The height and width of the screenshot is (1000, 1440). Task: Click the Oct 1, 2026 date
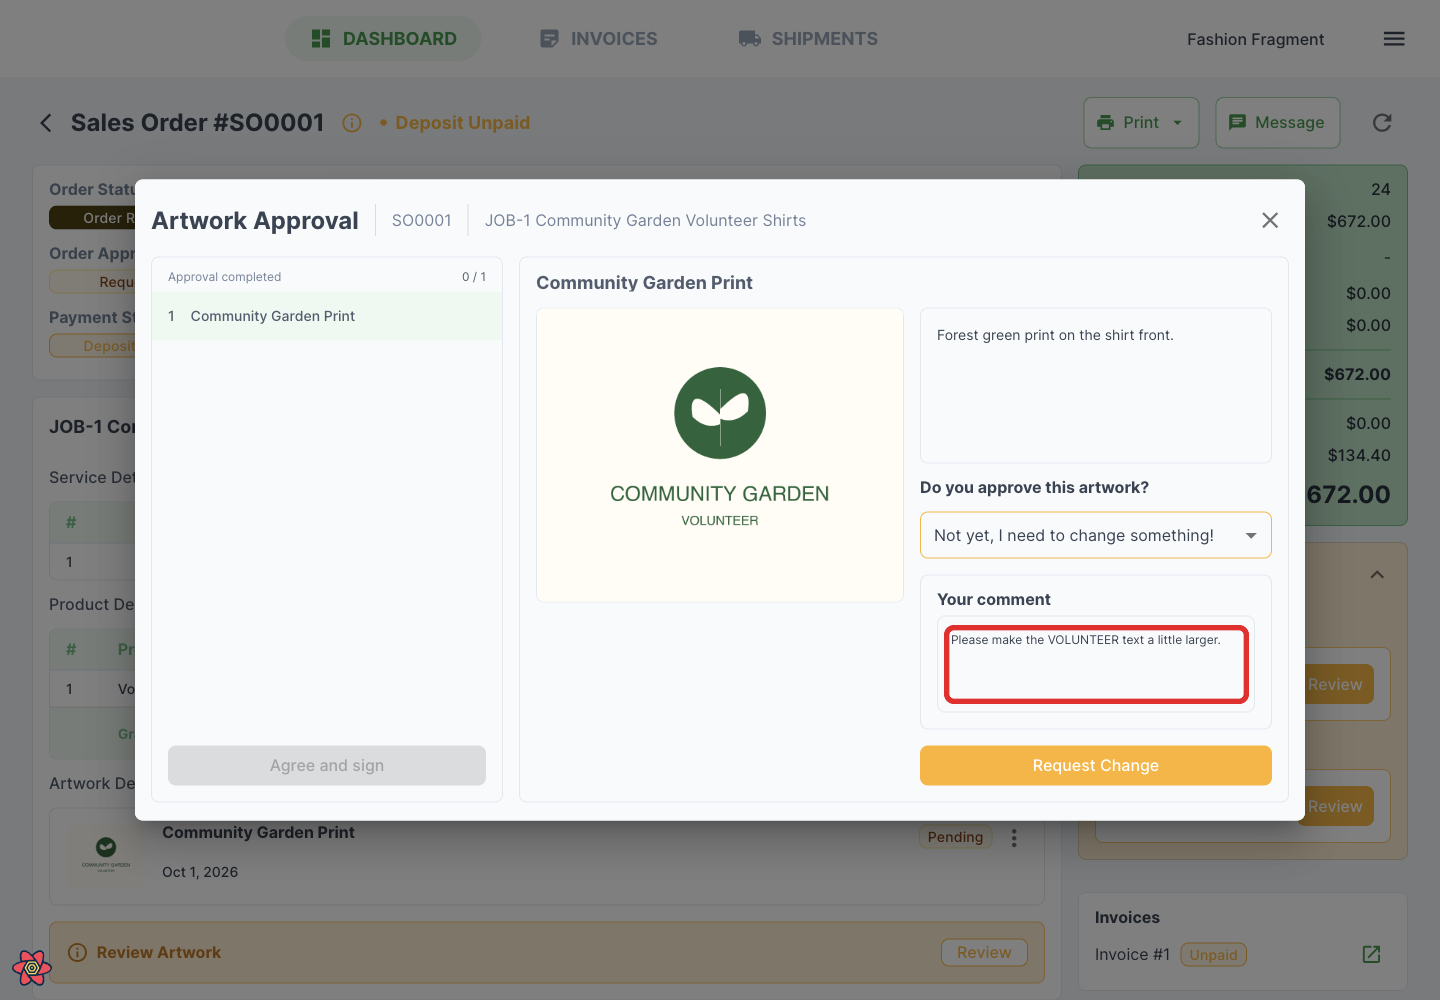click(200, 872)
